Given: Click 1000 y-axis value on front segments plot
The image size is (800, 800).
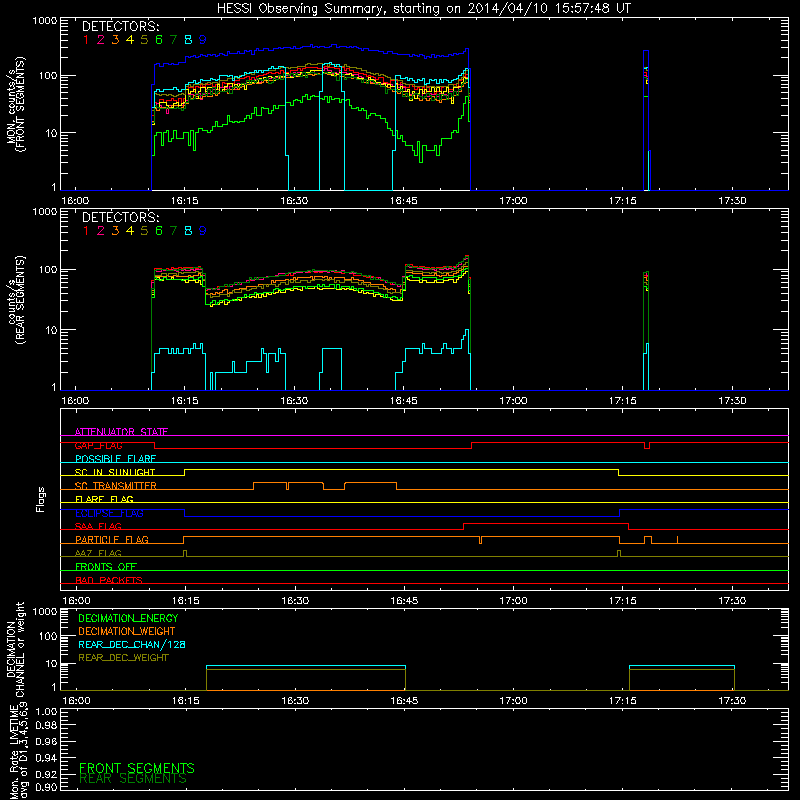Looking at the screenshot, I should click(x=45, y=21).
